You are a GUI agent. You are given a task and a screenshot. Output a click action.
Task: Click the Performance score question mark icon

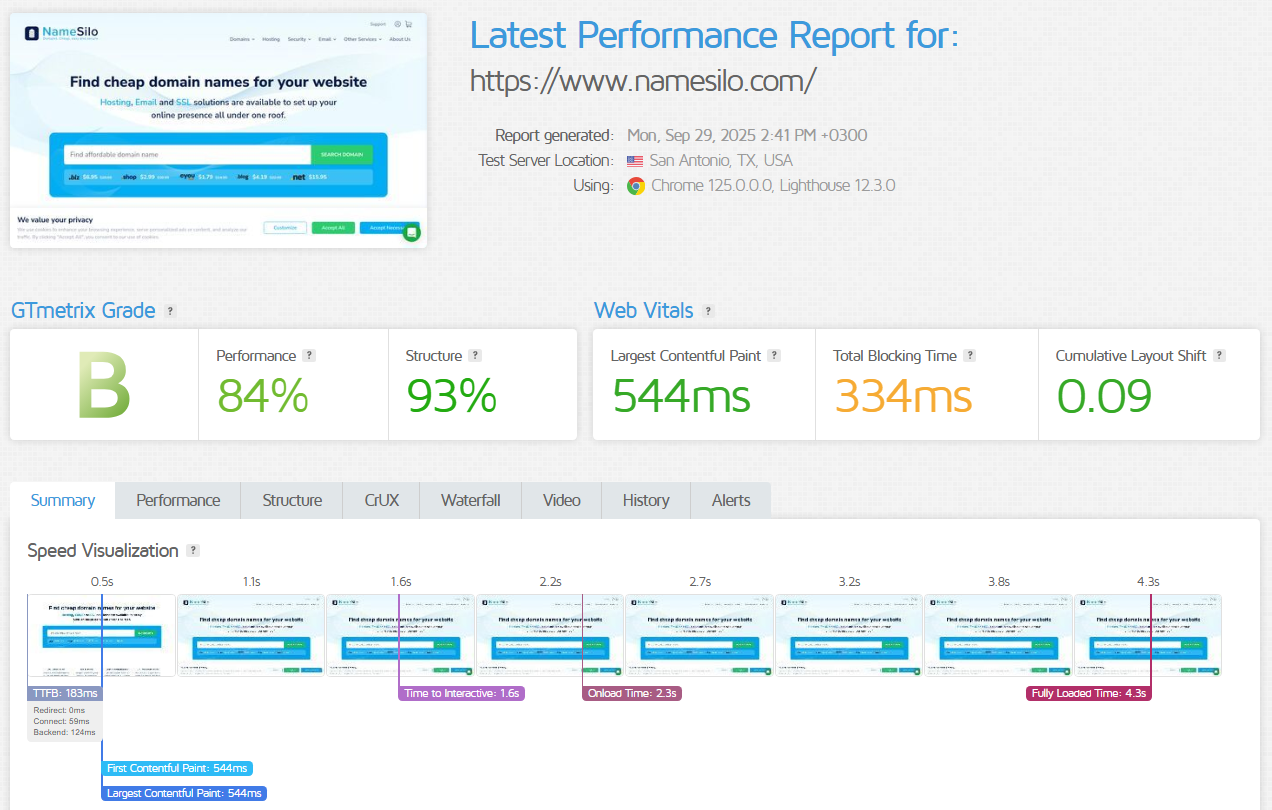click(309, 355)
